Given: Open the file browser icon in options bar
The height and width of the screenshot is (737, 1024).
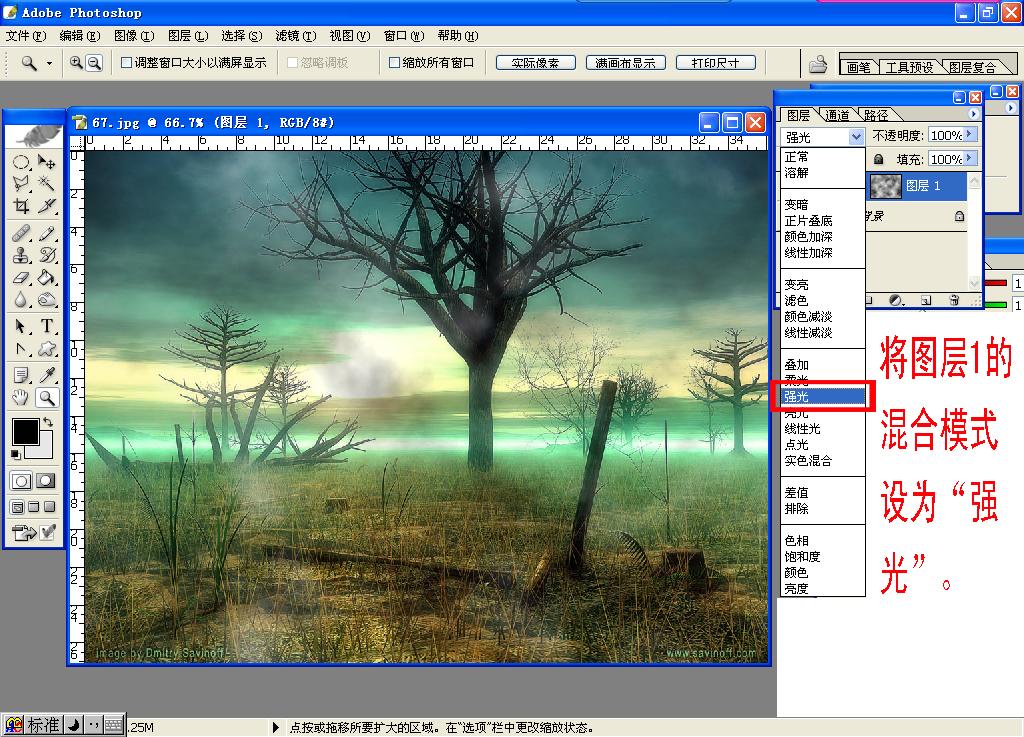Looking at the screenshot, I should (x=818, y=64).
